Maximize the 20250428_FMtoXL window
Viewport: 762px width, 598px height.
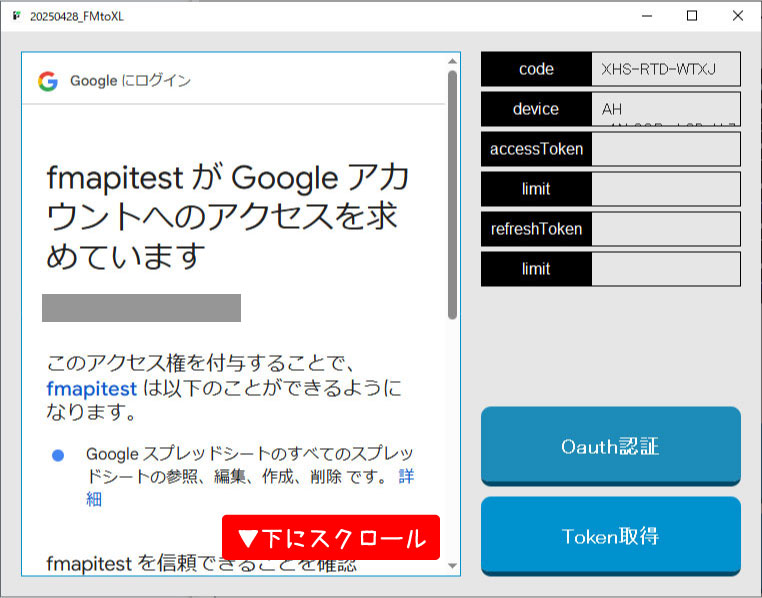692,16
